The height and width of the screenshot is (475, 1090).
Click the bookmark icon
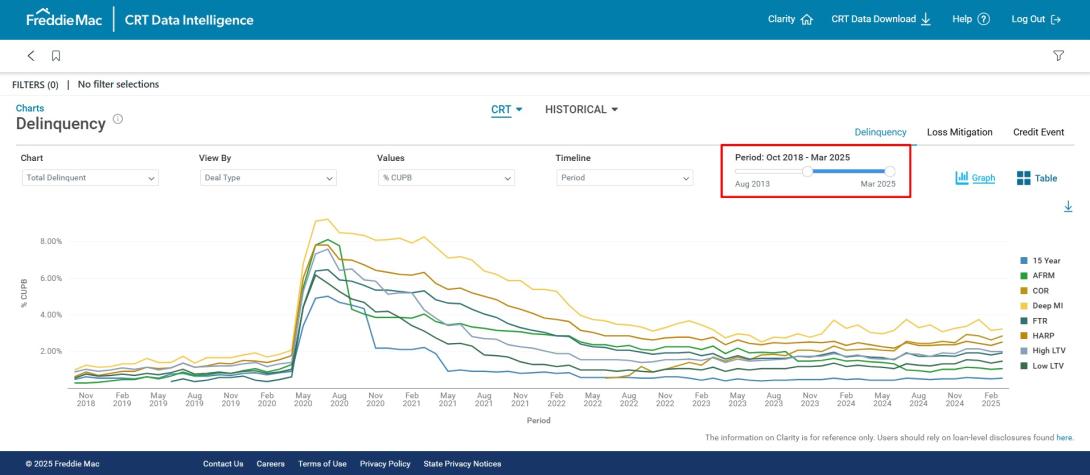56,56
